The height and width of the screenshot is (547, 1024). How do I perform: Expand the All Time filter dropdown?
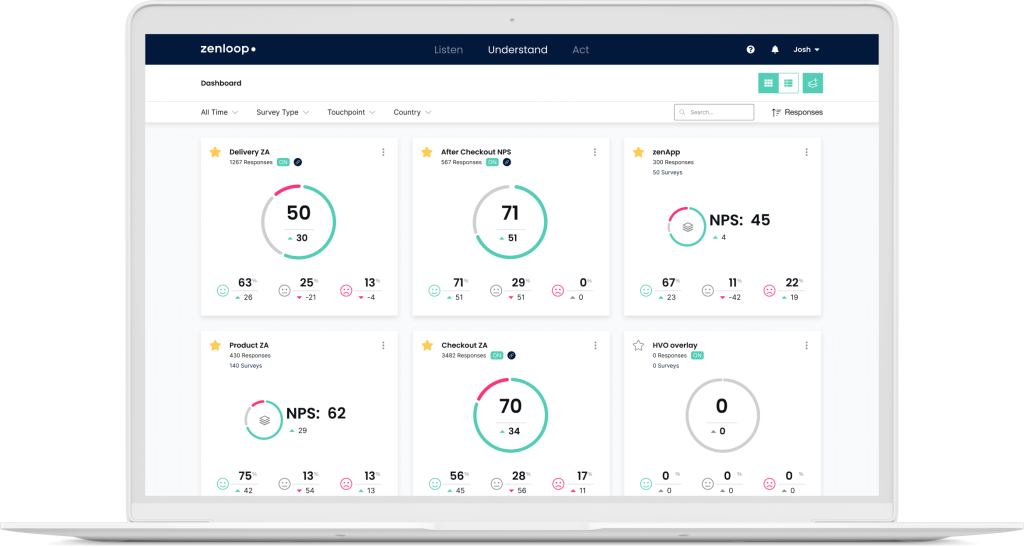pyautogui.click(x=219, y=112)
